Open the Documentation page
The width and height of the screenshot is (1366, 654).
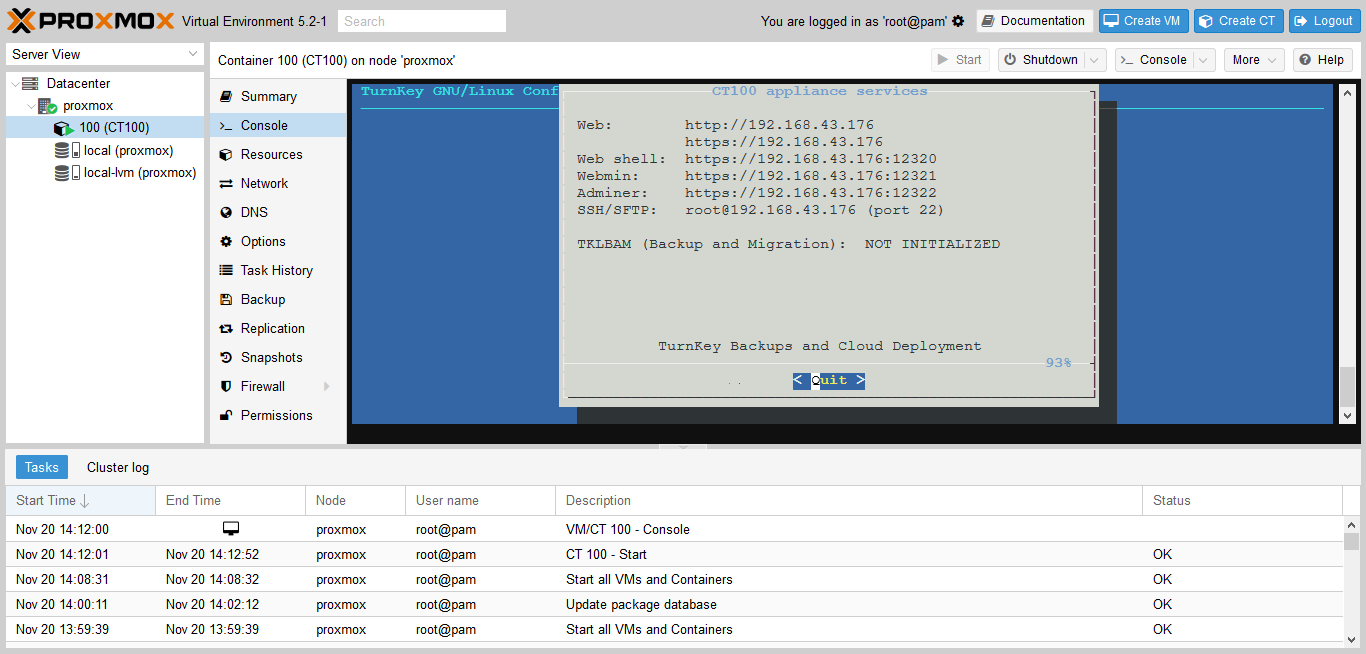(1034, 21)
